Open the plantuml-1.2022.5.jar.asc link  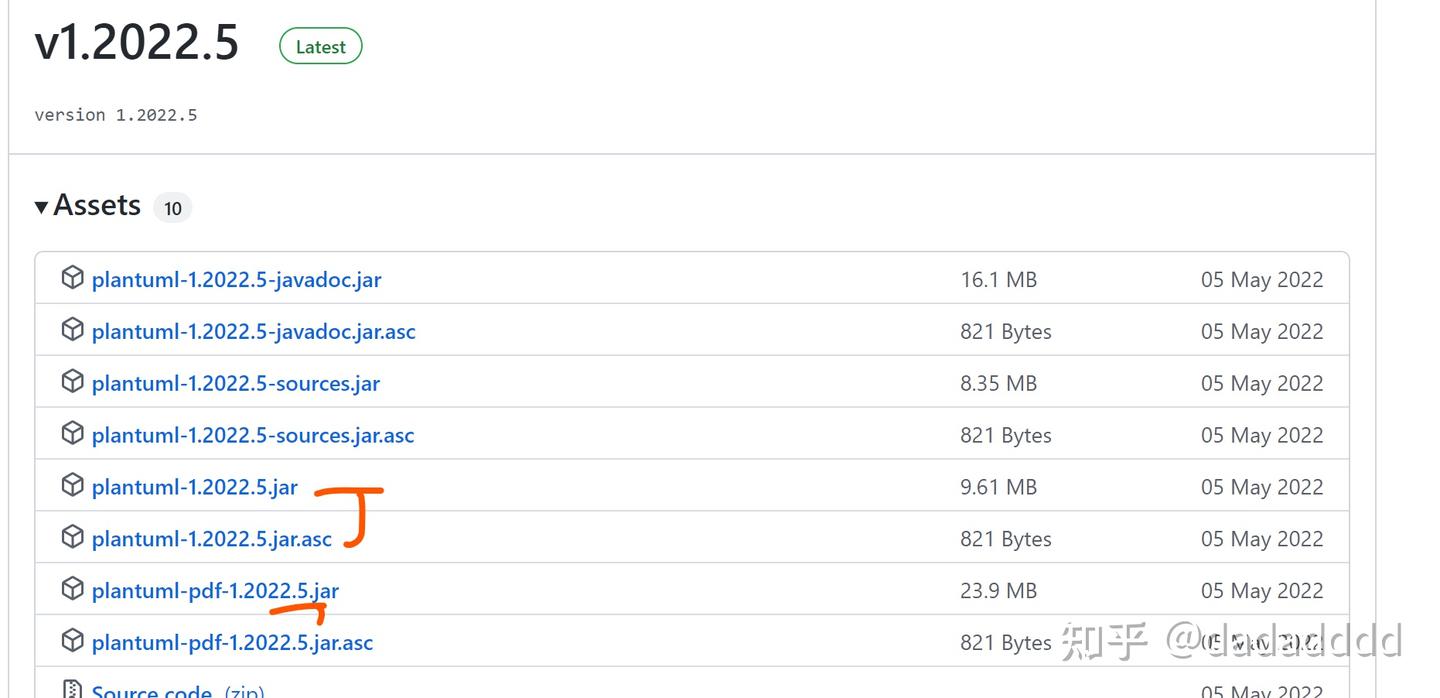click(x=211, y=540)
